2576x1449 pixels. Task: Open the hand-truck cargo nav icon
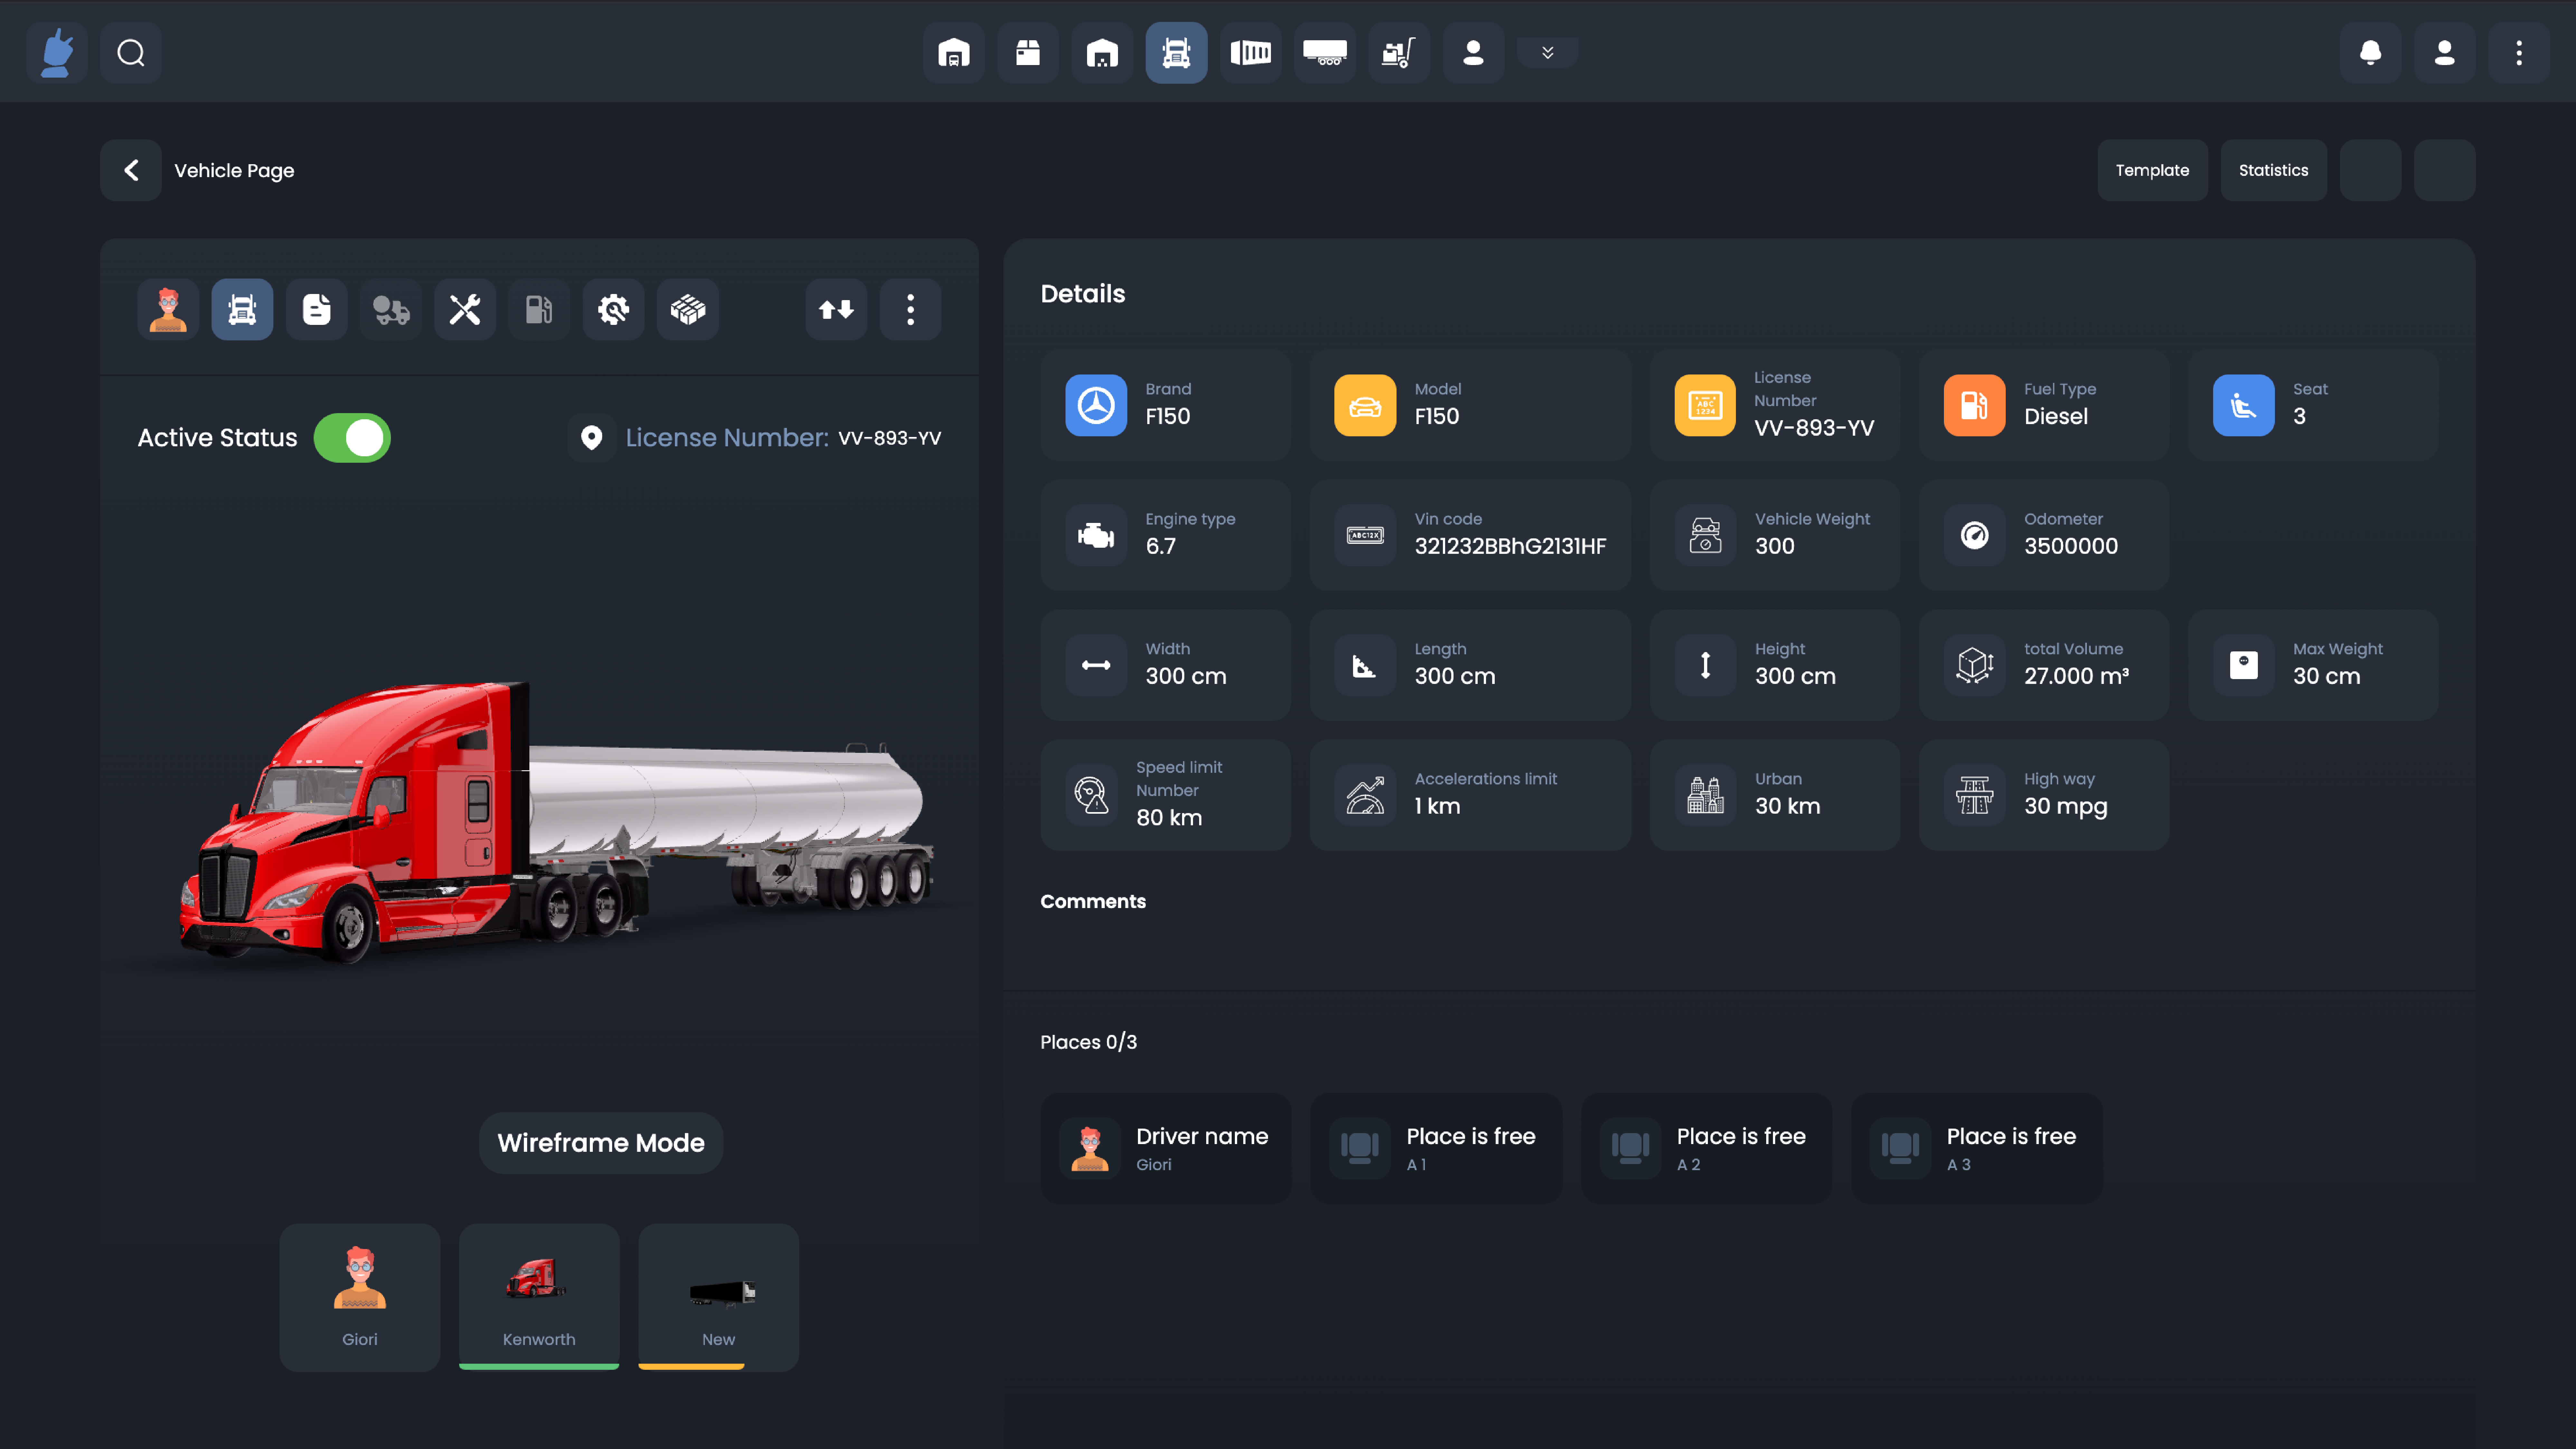coord(1399,53)
